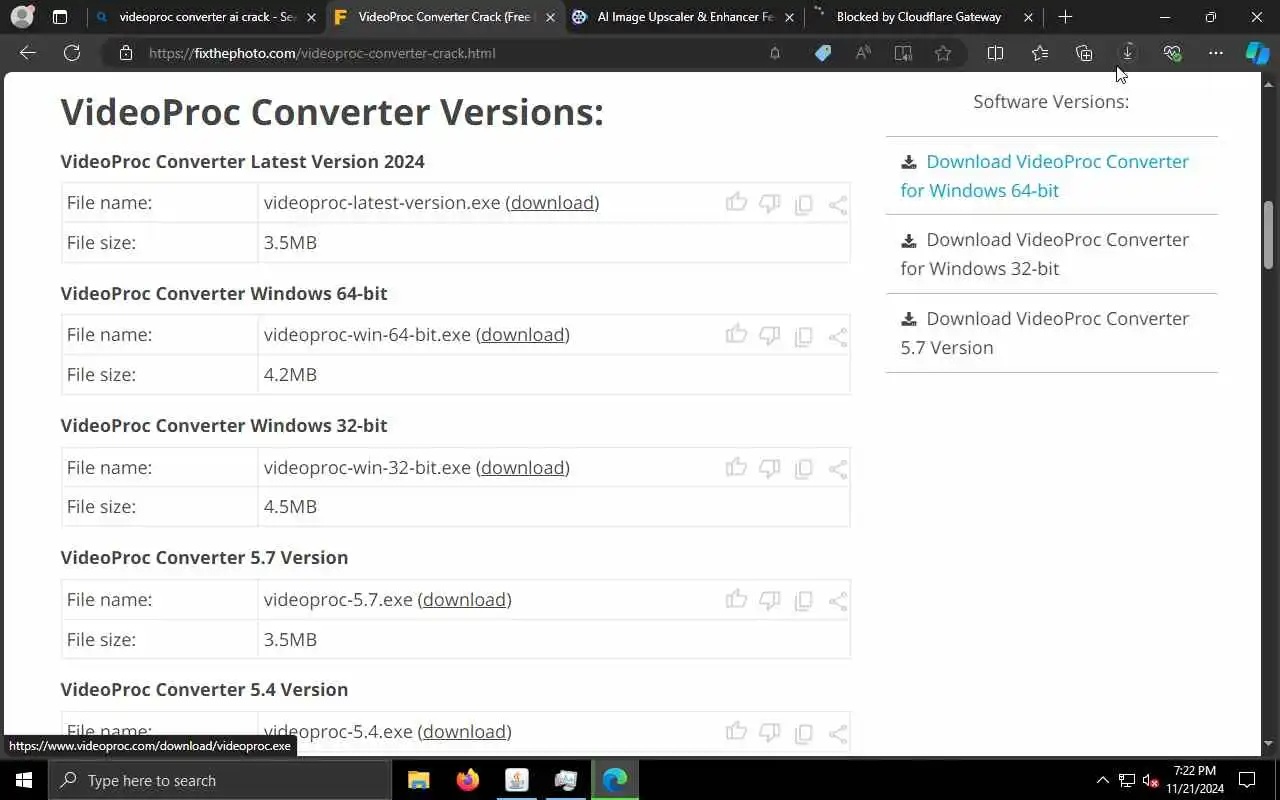Click download link for videoproc-5.4.exe
The width and height of the screenshot is (1280, 800).
464,731
